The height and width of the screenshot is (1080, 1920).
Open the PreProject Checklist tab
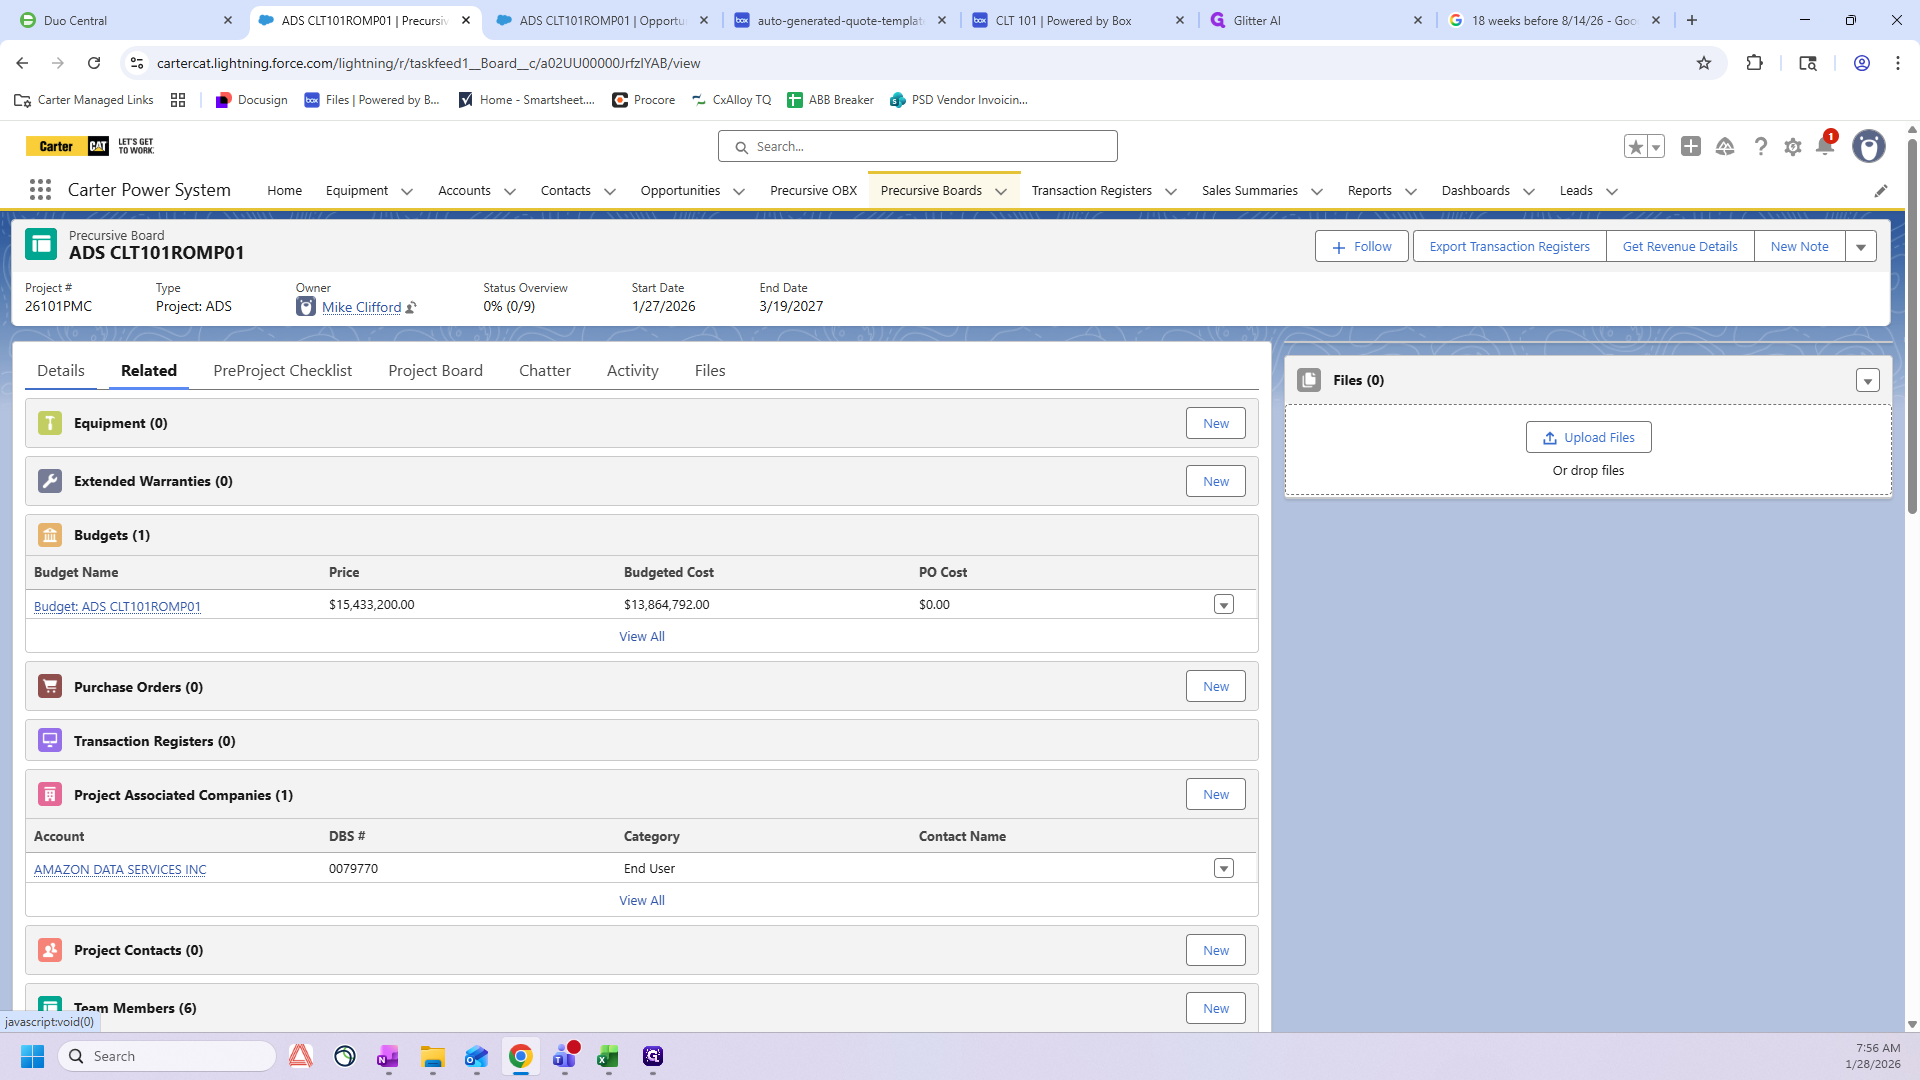[x=282, y=371]
